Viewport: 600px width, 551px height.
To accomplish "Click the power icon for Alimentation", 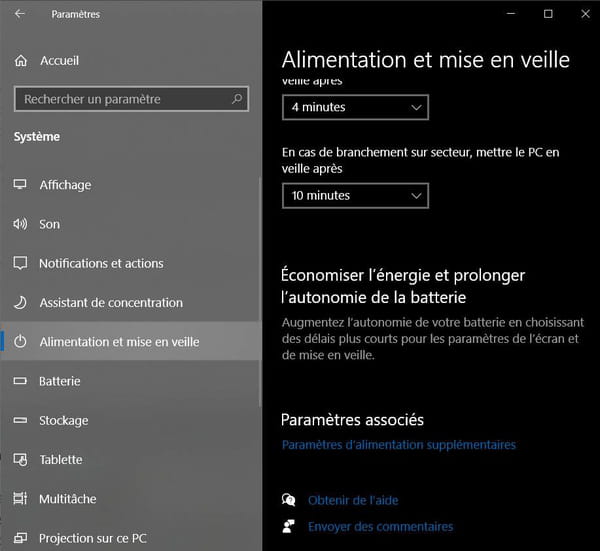I will (x=20, y=341).
